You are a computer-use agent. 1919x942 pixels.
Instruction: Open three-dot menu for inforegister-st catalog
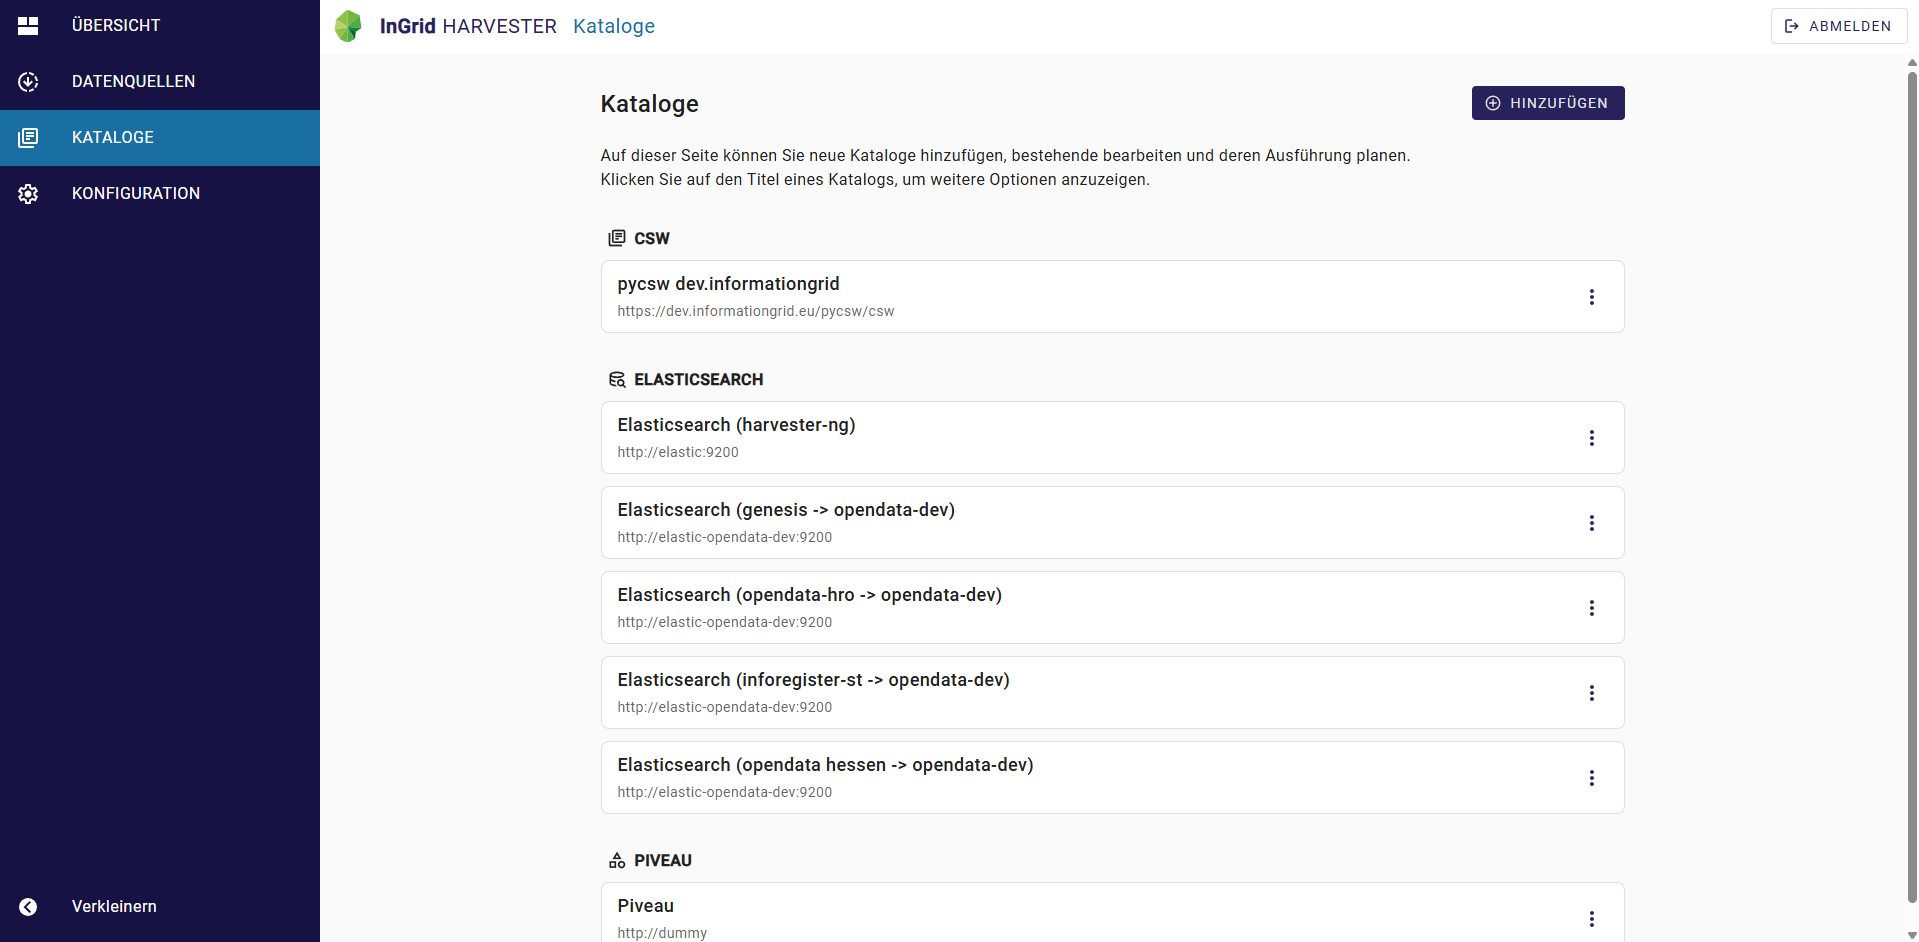1592,693
